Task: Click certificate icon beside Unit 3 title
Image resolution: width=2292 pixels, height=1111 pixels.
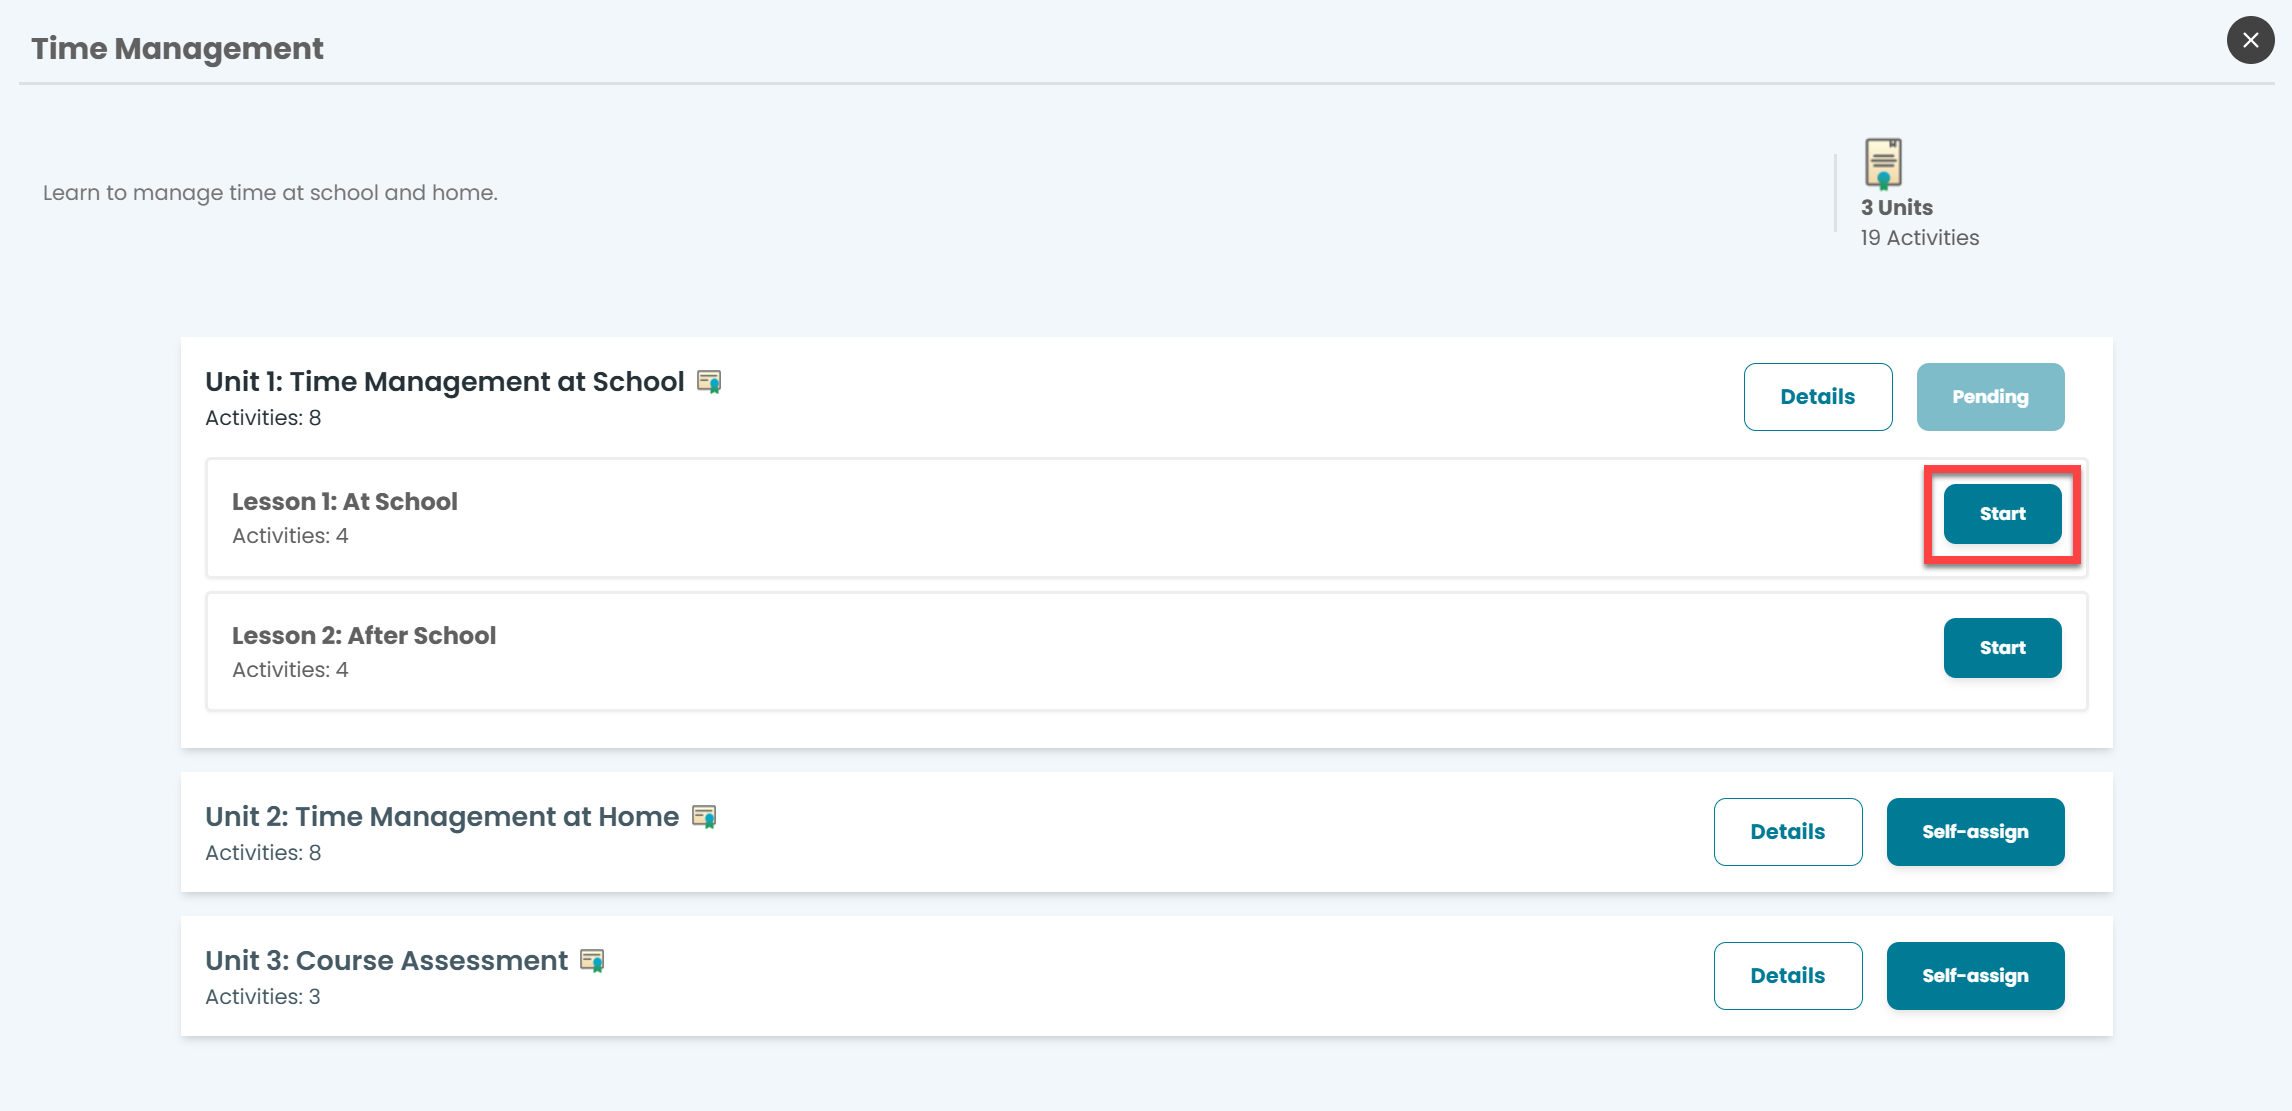Action: coord(592,961)
